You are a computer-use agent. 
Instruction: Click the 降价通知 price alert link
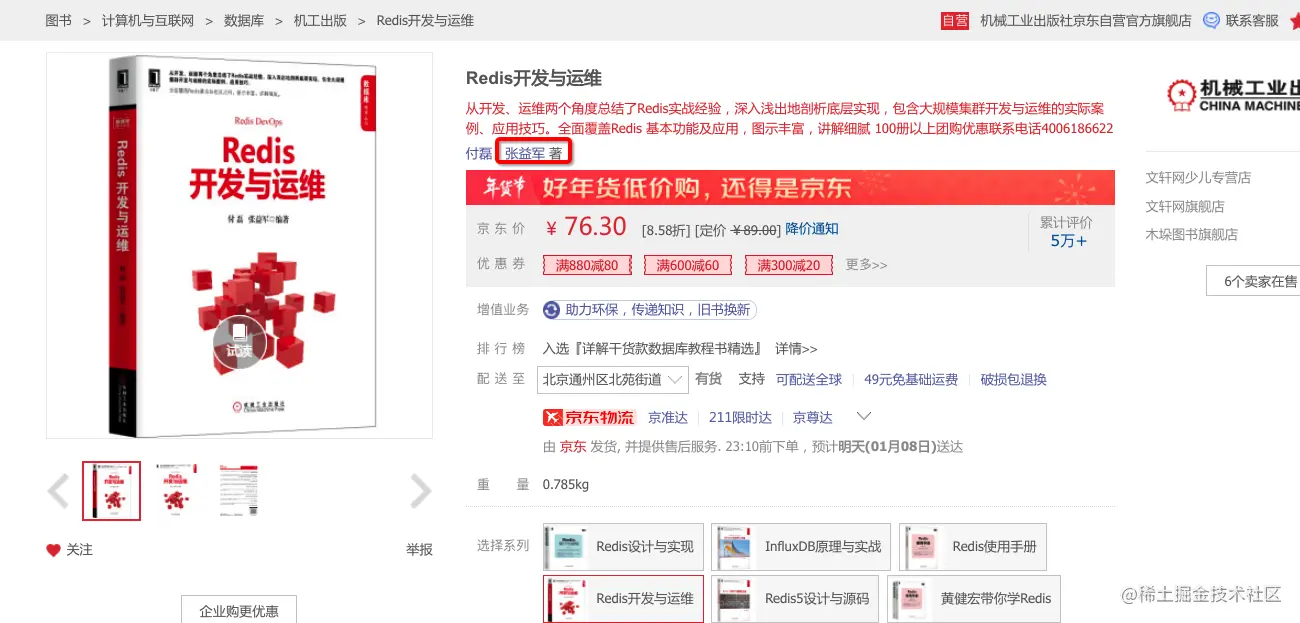[x=812, y=228]
